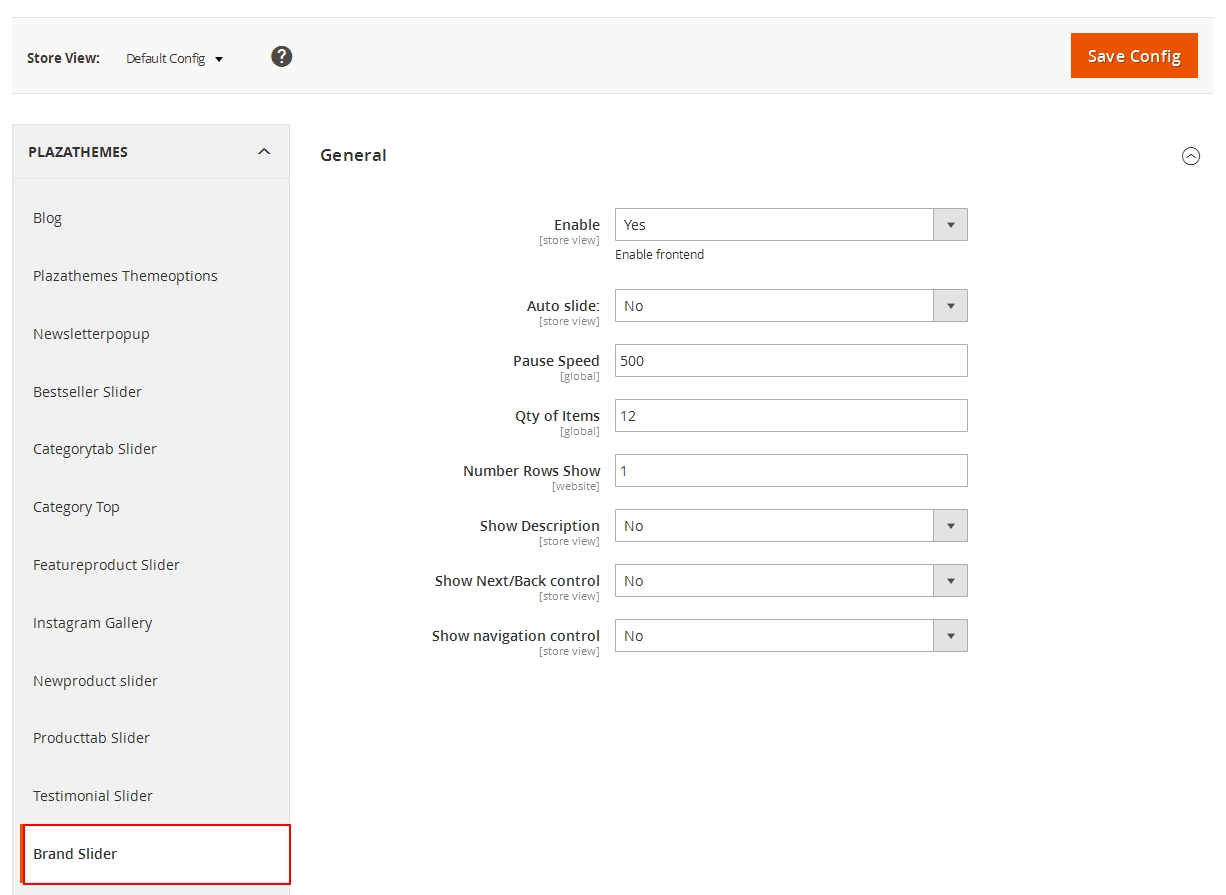Screen dimensions: 1226x895
Task: Select Instagram Gallery in sidebar
Action: click(92, 623)
